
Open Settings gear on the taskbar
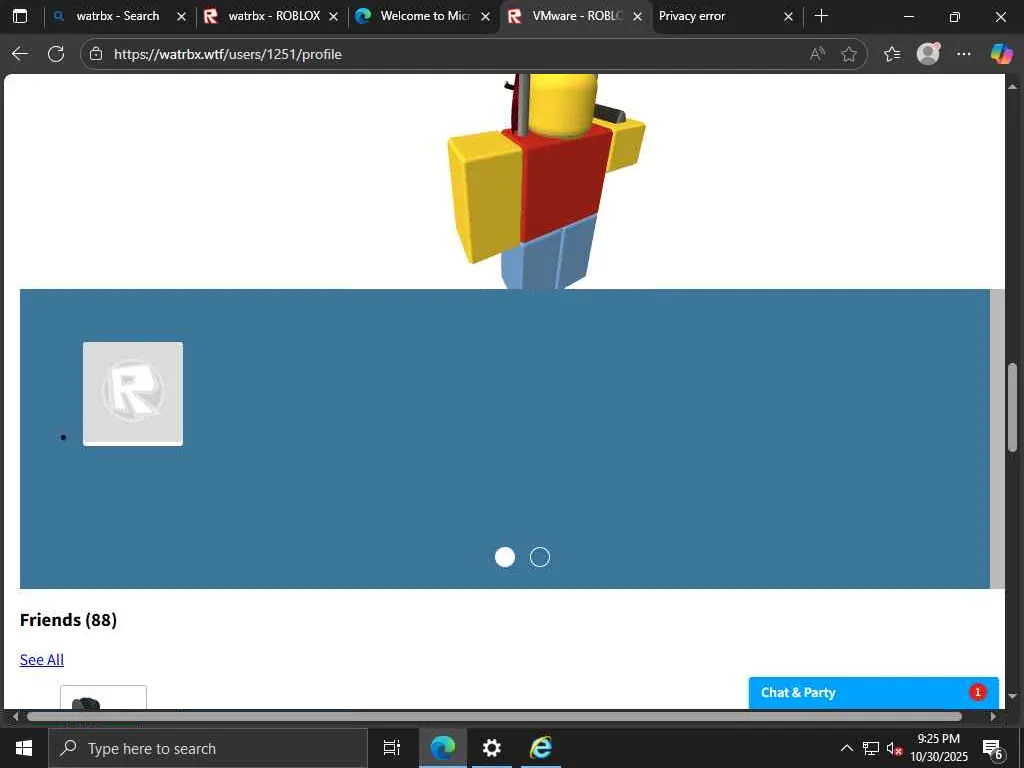coord(491,748)
